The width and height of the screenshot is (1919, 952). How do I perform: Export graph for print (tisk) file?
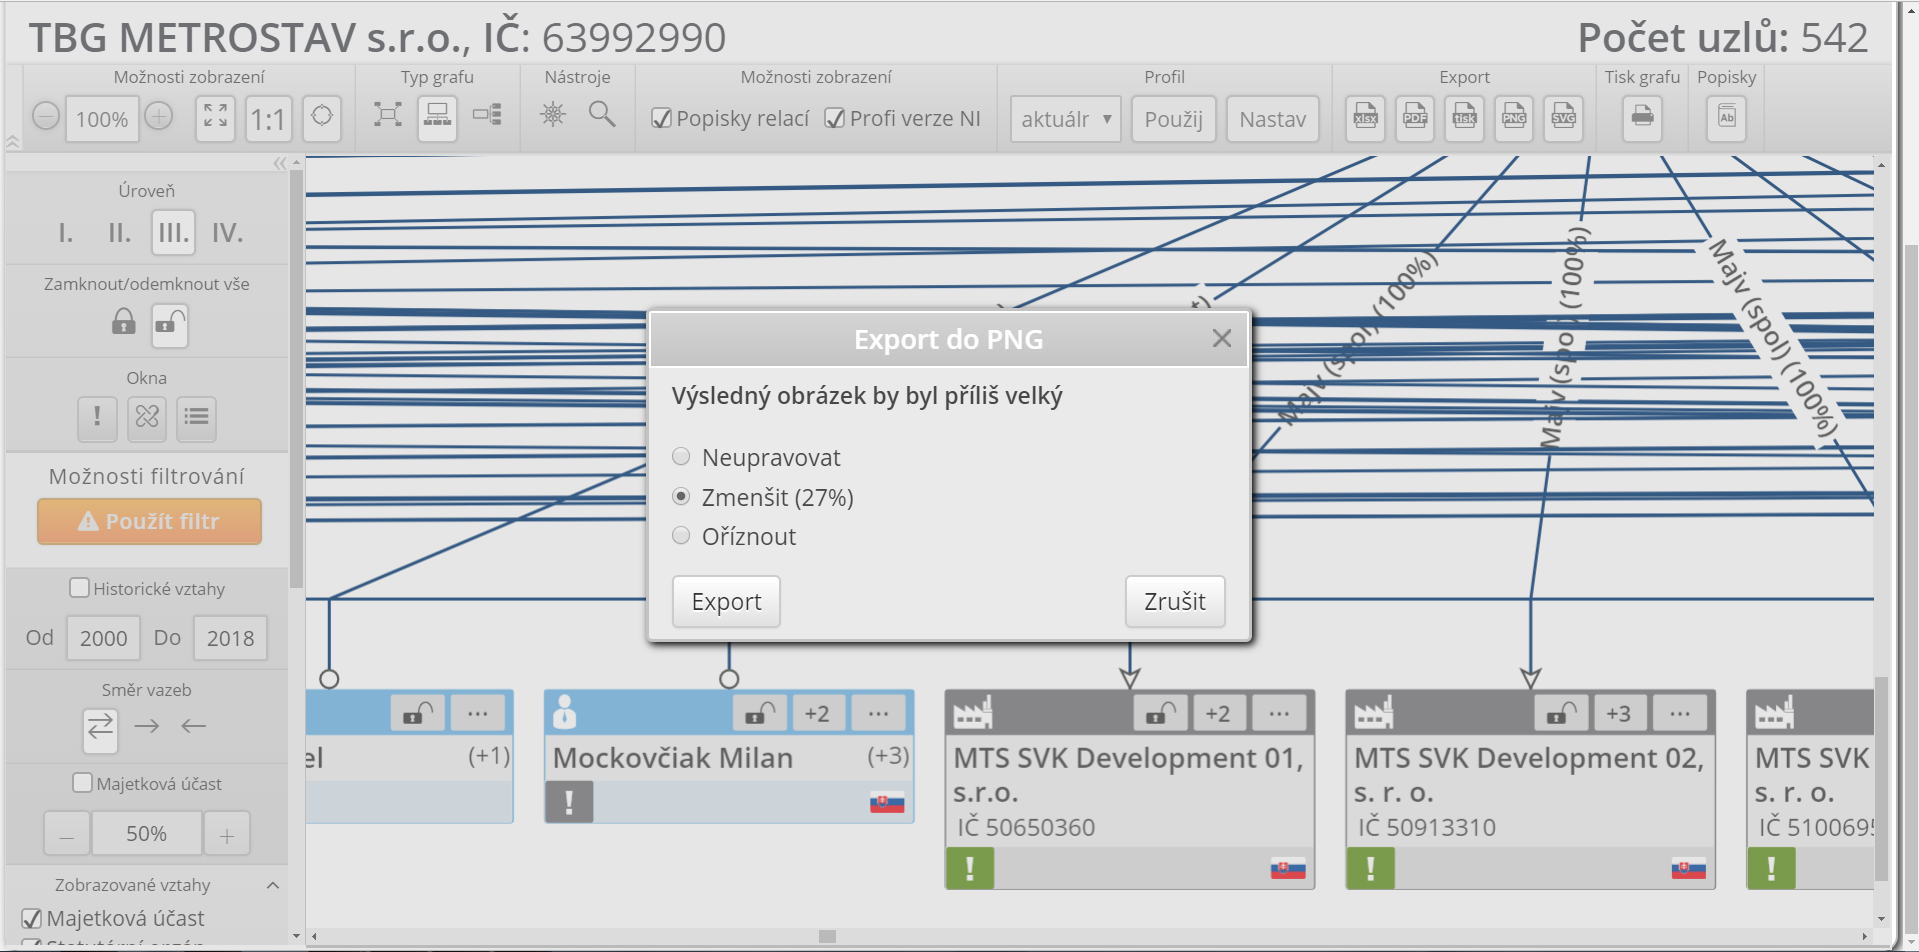(x=1464, y=118)
